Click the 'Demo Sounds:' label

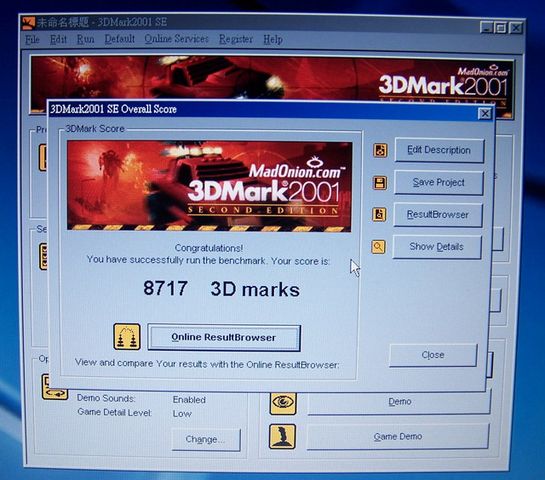tap(106, 398)
